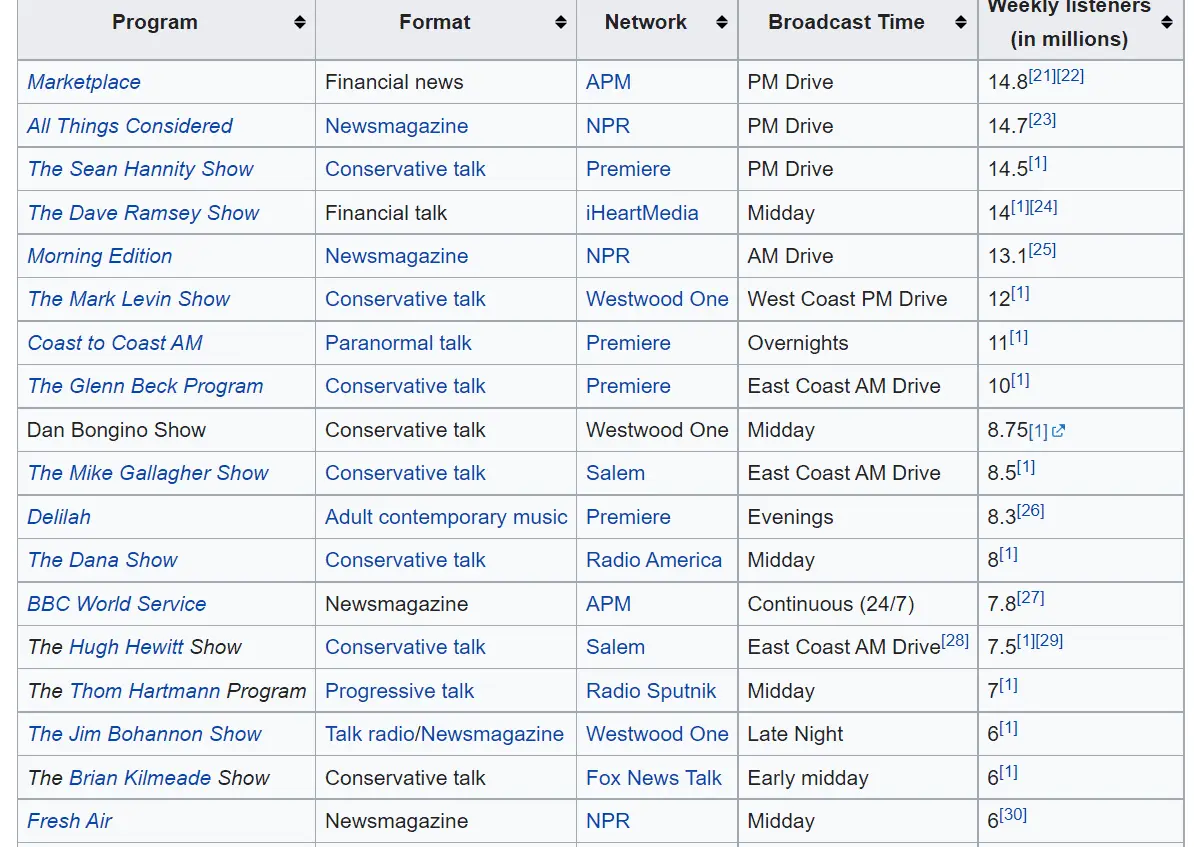Viewport: 1194px width, 847px height.
Task: Click the Network column sort arrows
Action: tap(721, 22)
